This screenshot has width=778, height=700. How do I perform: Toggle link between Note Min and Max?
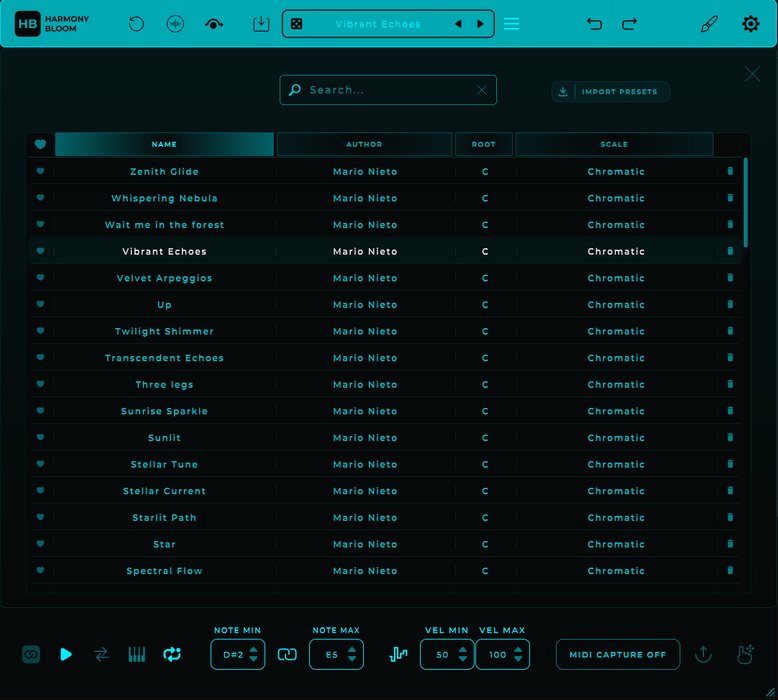point(287,654)
